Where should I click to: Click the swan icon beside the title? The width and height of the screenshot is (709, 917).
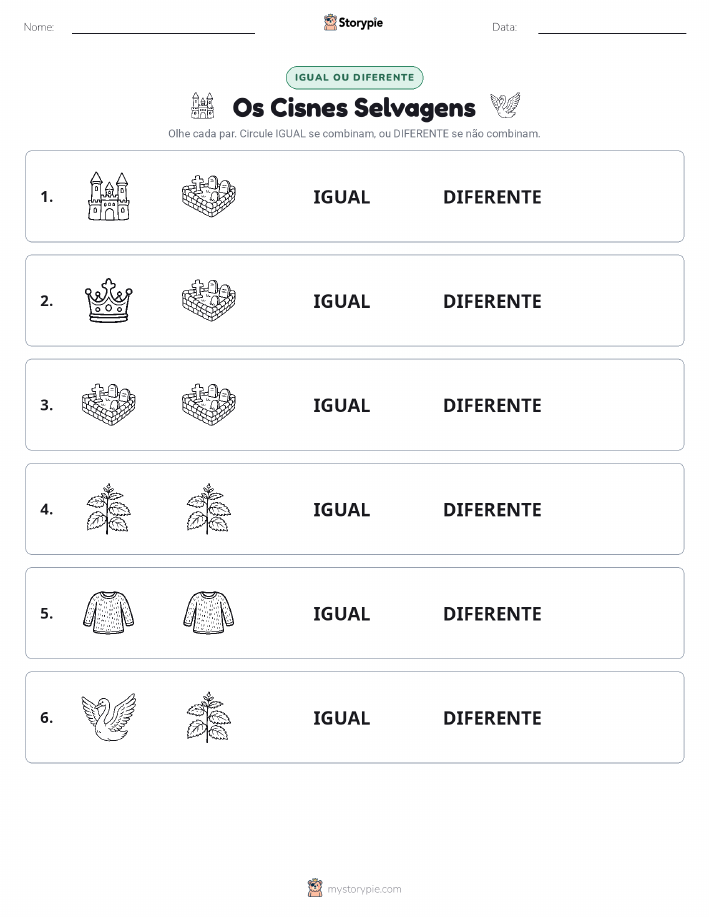pyautogui.click(x=505, y=106)
